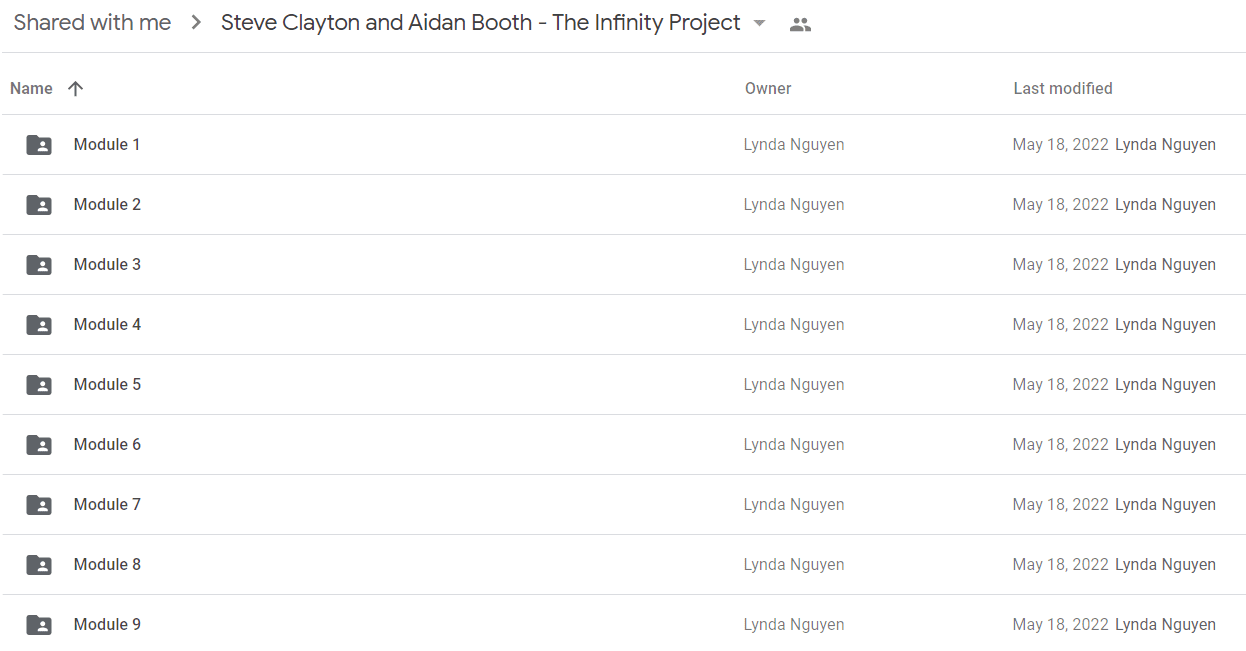This screenshot has height=651, width=1246.
Task: Select the Module 8 folder name
Action: (107, 564)
